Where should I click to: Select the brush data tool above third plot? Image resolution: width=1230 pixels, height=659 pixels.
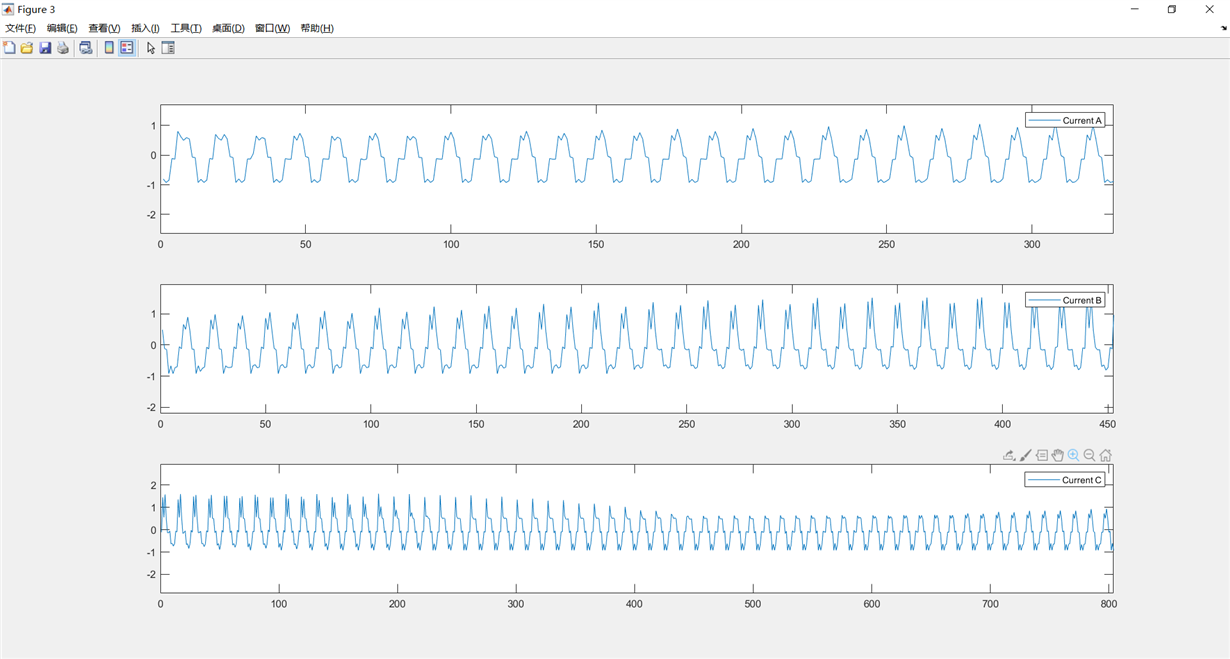(x=1025, y=455)
